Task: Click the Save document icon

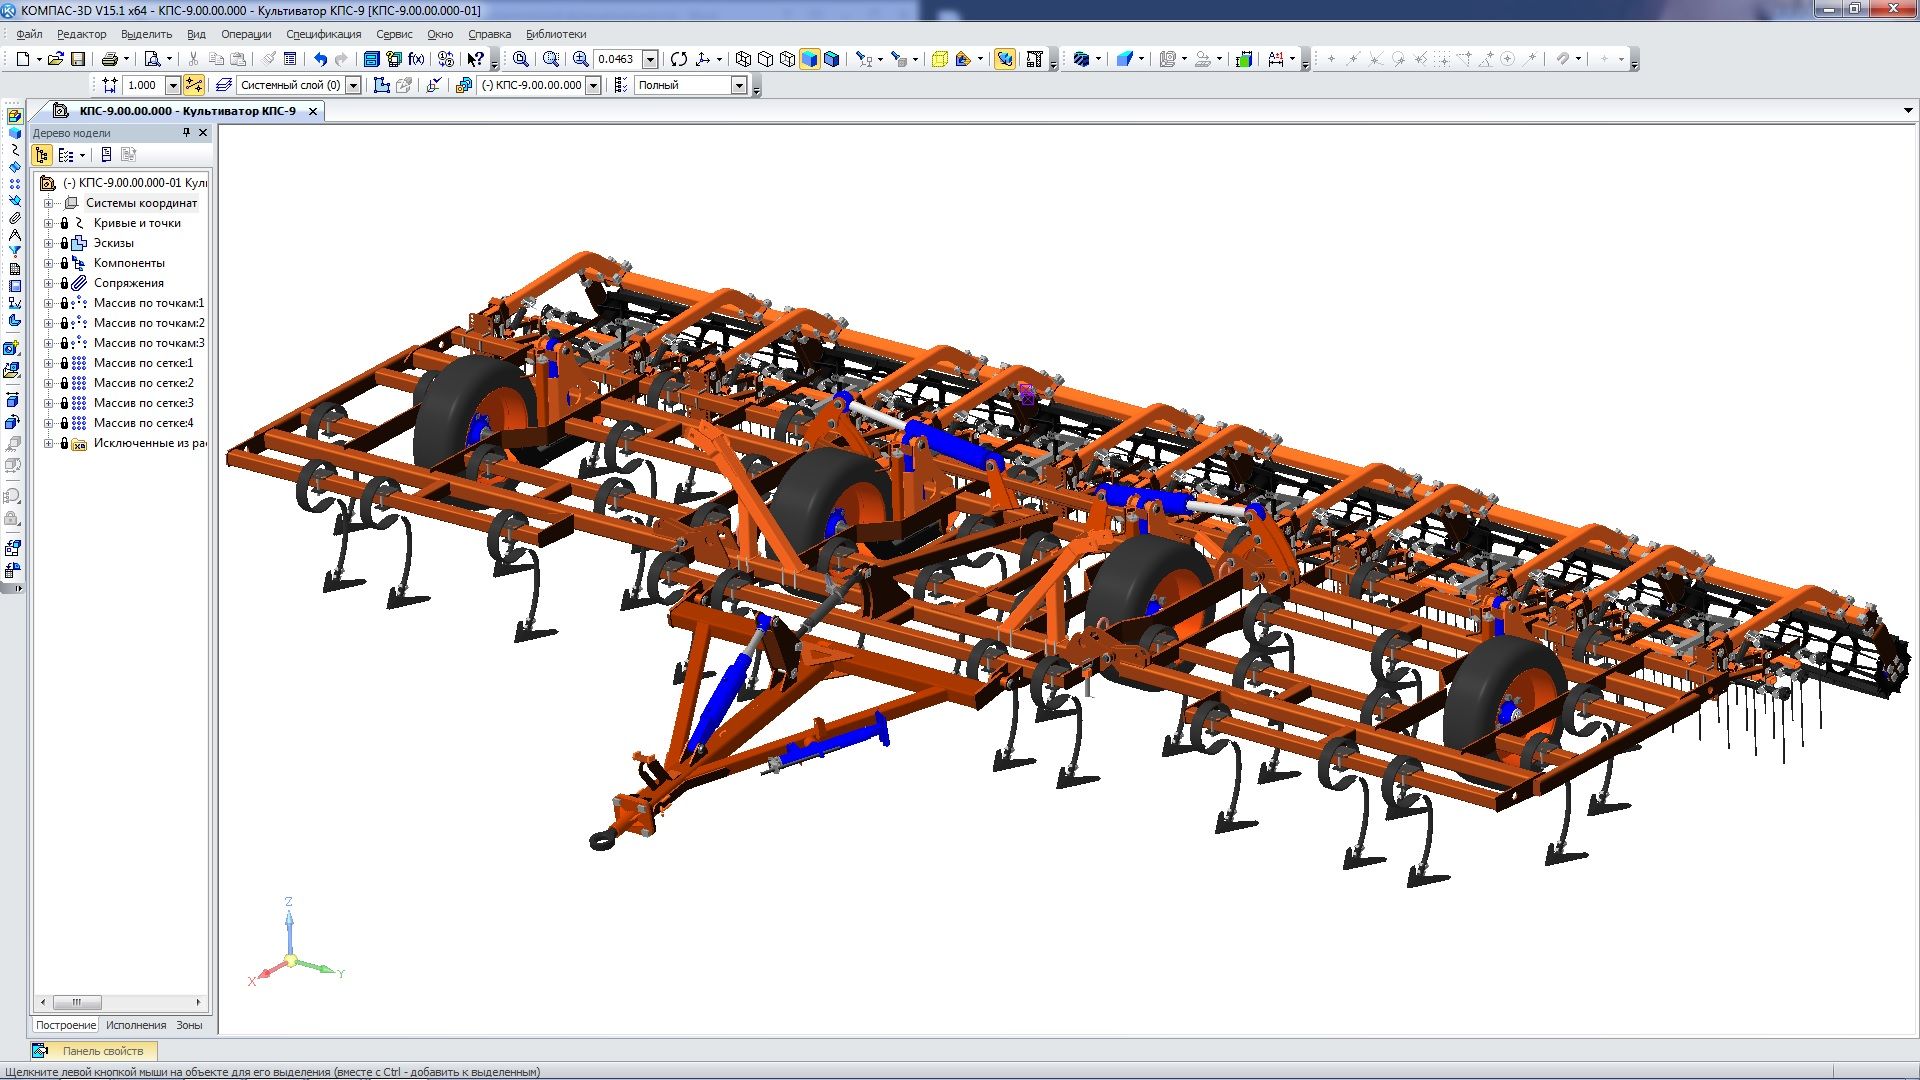Action: tap(78, 59)
